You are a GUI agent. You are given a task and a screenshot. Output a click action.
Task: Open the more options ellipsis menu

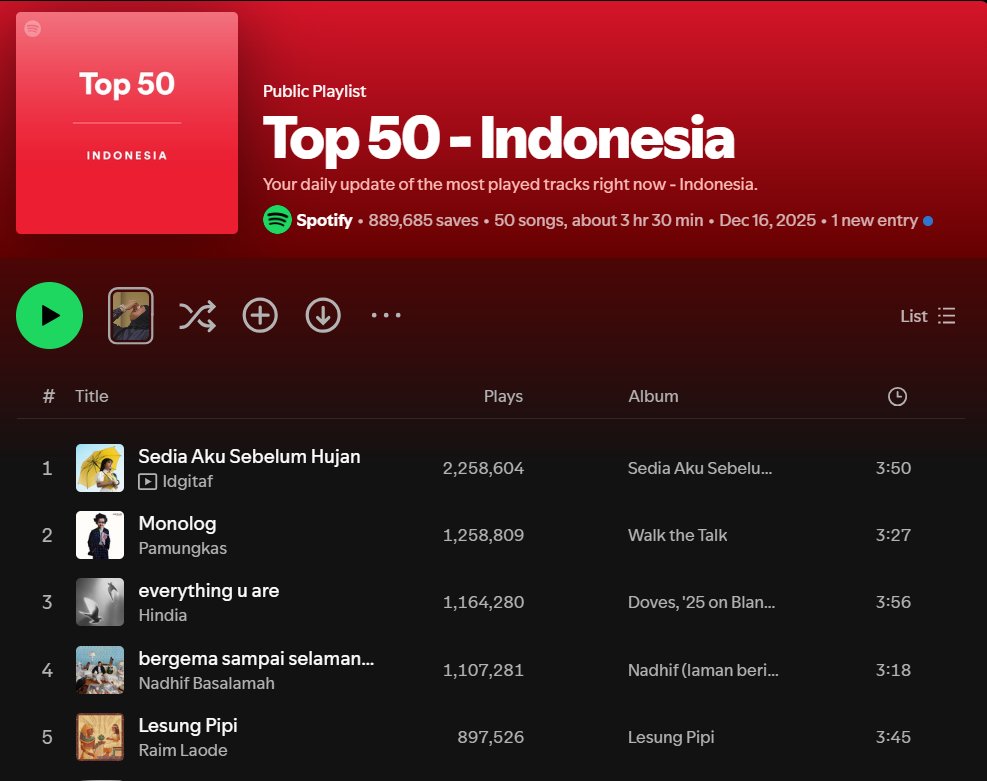[386, 315]
